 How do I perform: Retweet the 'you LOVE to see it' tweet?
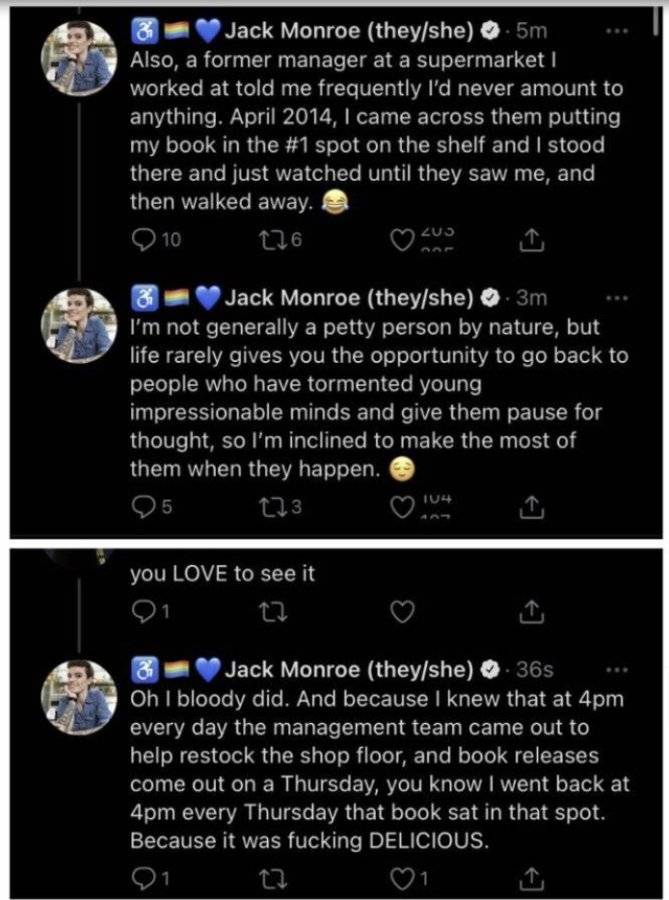273,612
